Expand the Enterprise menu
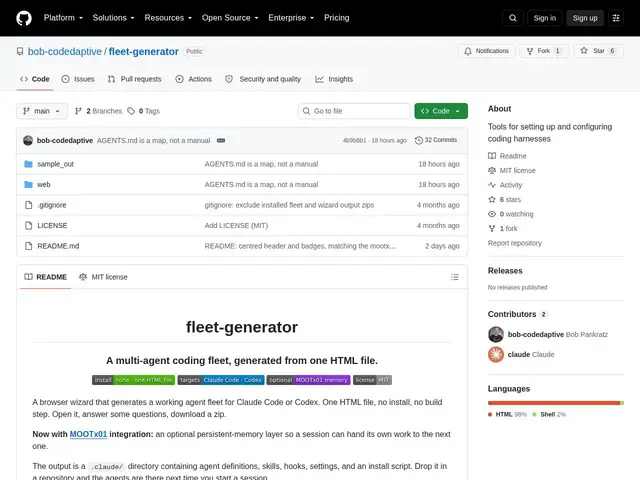Viewport: 640px width, 480px height. click(x=291, y=18)
